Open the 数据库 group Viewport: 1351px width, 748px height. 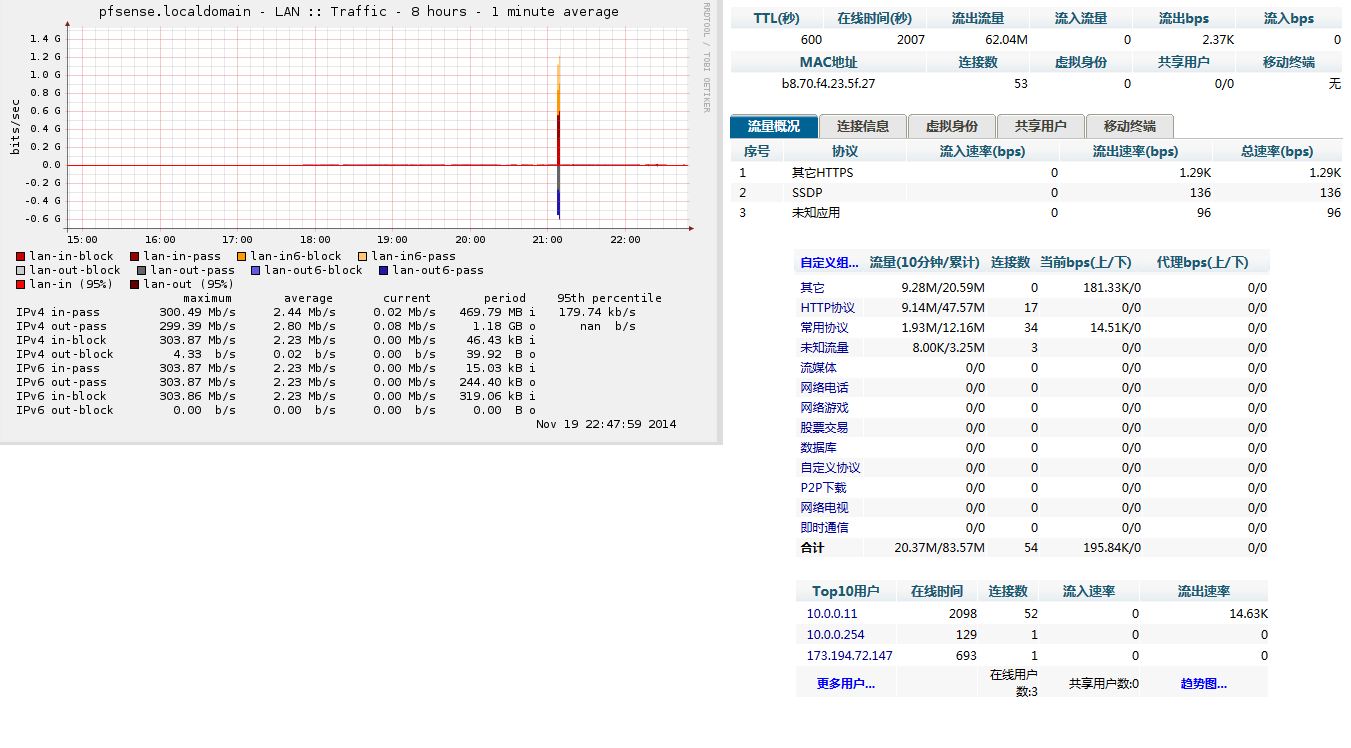[818, 448]
